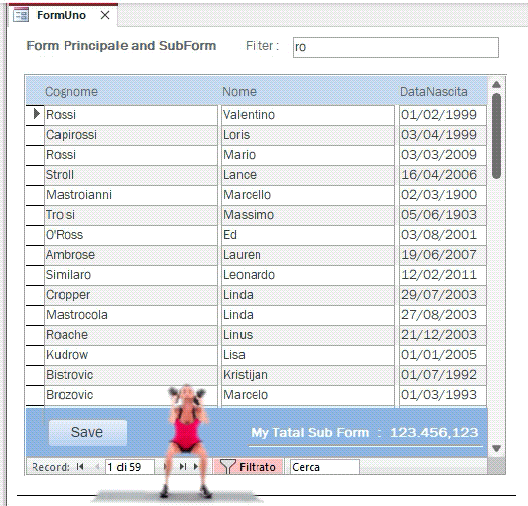Focus the Filter text box
The height and width of the screenshot is (506, 528).
coord(396,47)
